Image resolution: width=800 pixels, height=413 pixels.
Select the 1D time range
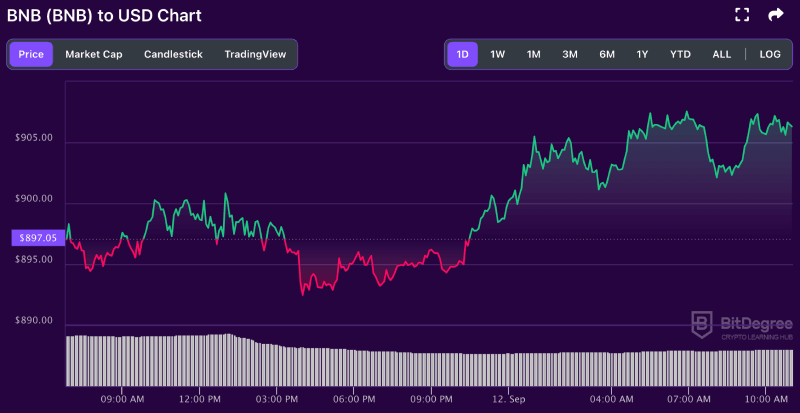point(462,54)
